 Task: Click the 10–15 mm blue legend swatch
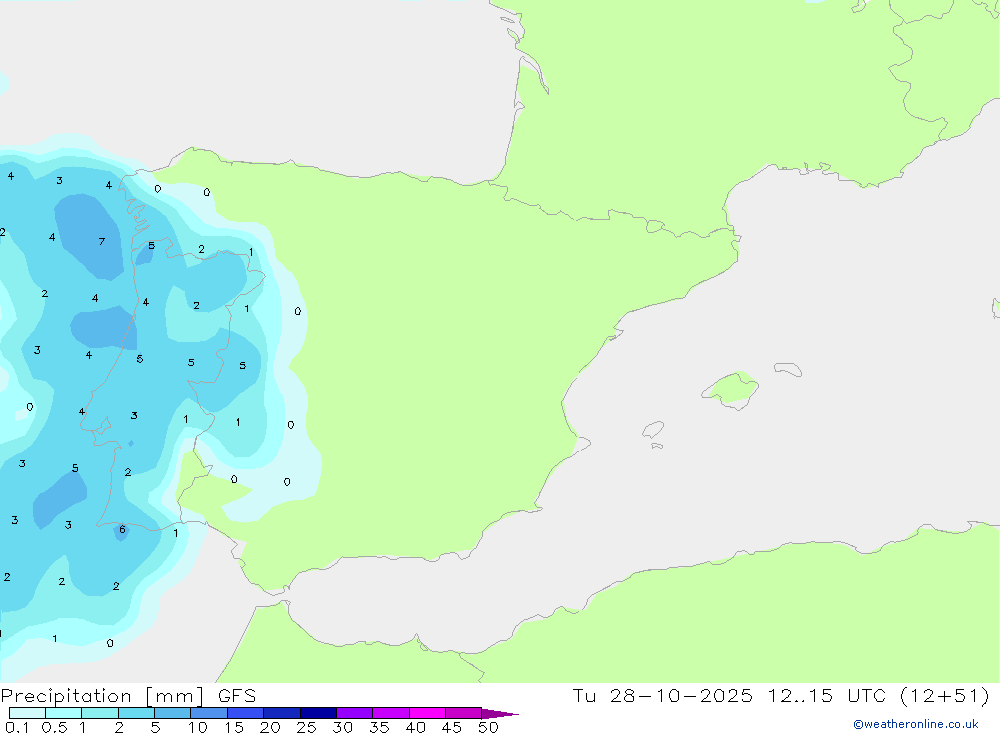coord(209,713)
